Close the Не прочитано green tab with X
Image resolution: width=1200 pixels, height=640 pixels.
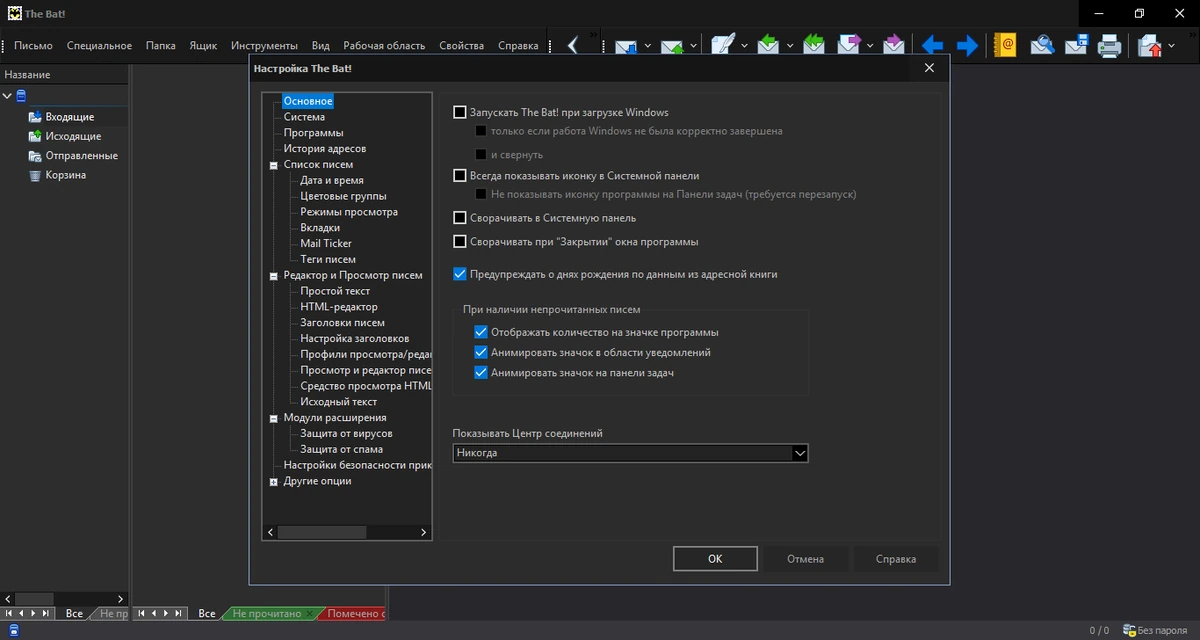(310, 613)
